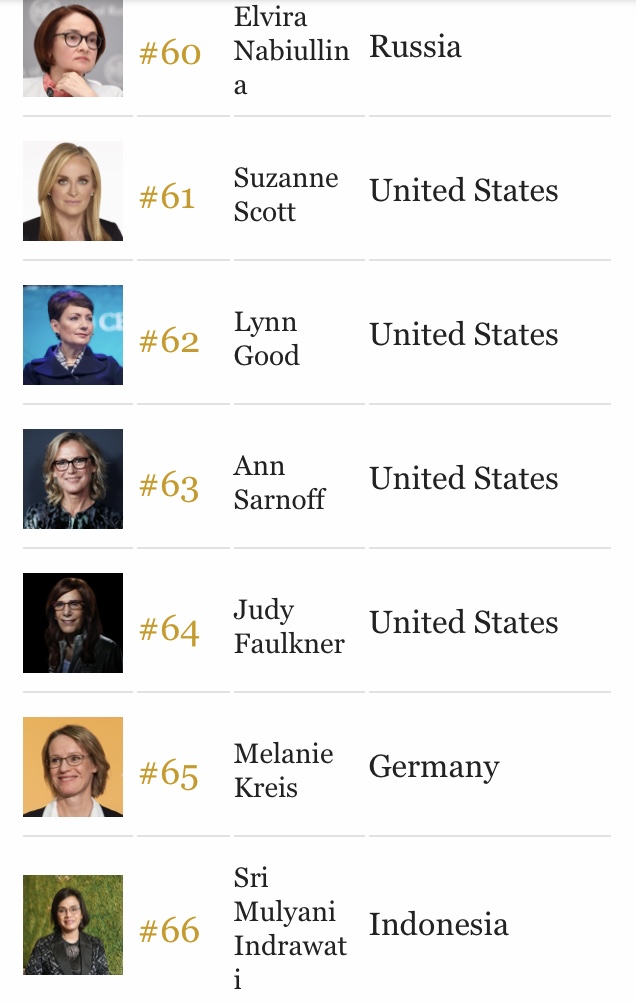
Task: Open Ann Sarnoff's profile photo
Action: coord(73,479)
